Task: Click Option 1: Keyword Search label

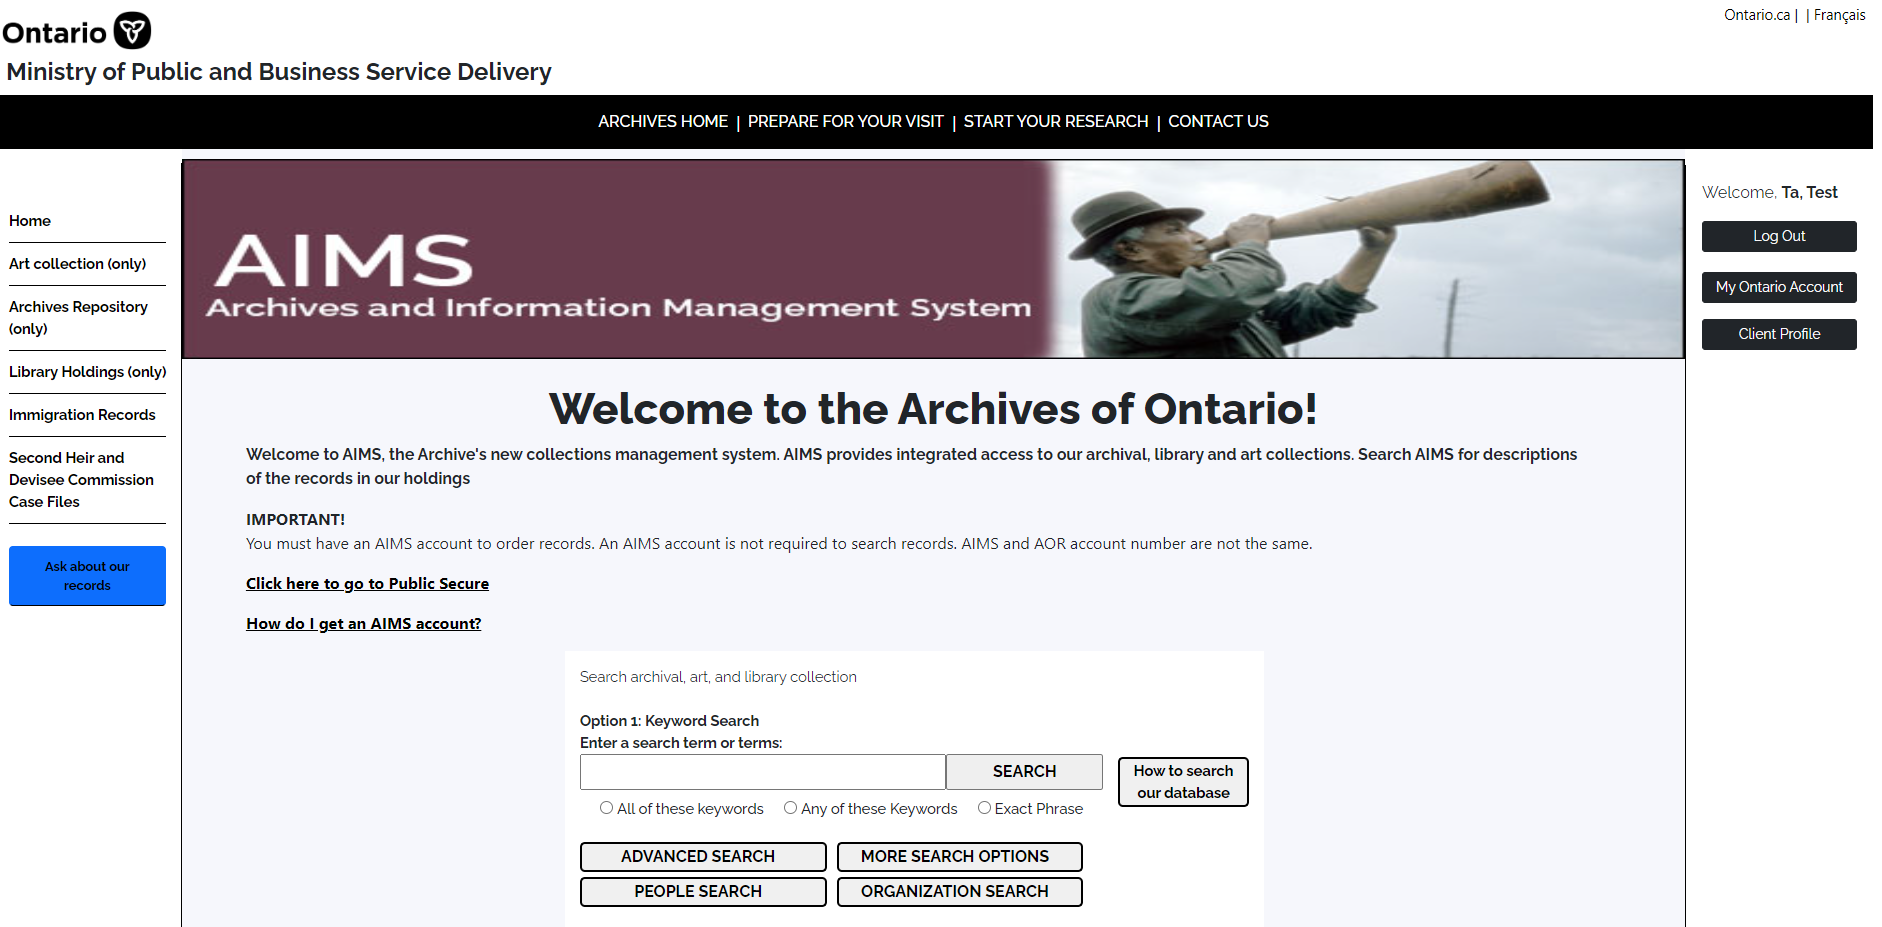Action: [x=669, y=721]
